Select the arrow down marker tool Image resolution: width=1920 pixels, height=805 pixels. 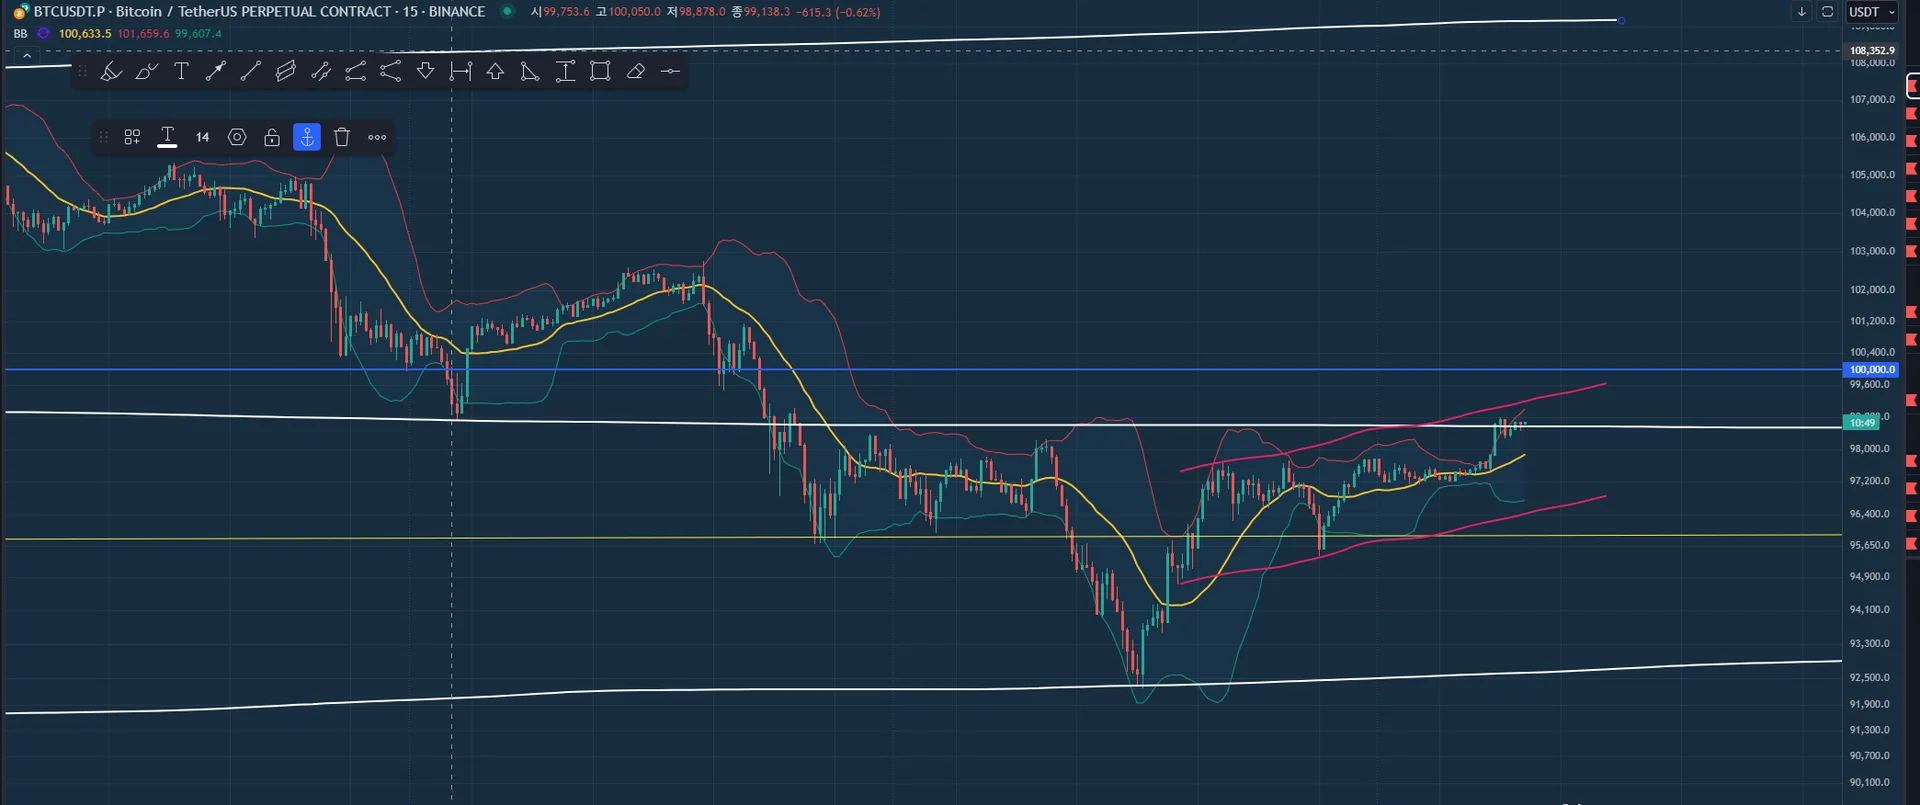[x=426, y=71]
